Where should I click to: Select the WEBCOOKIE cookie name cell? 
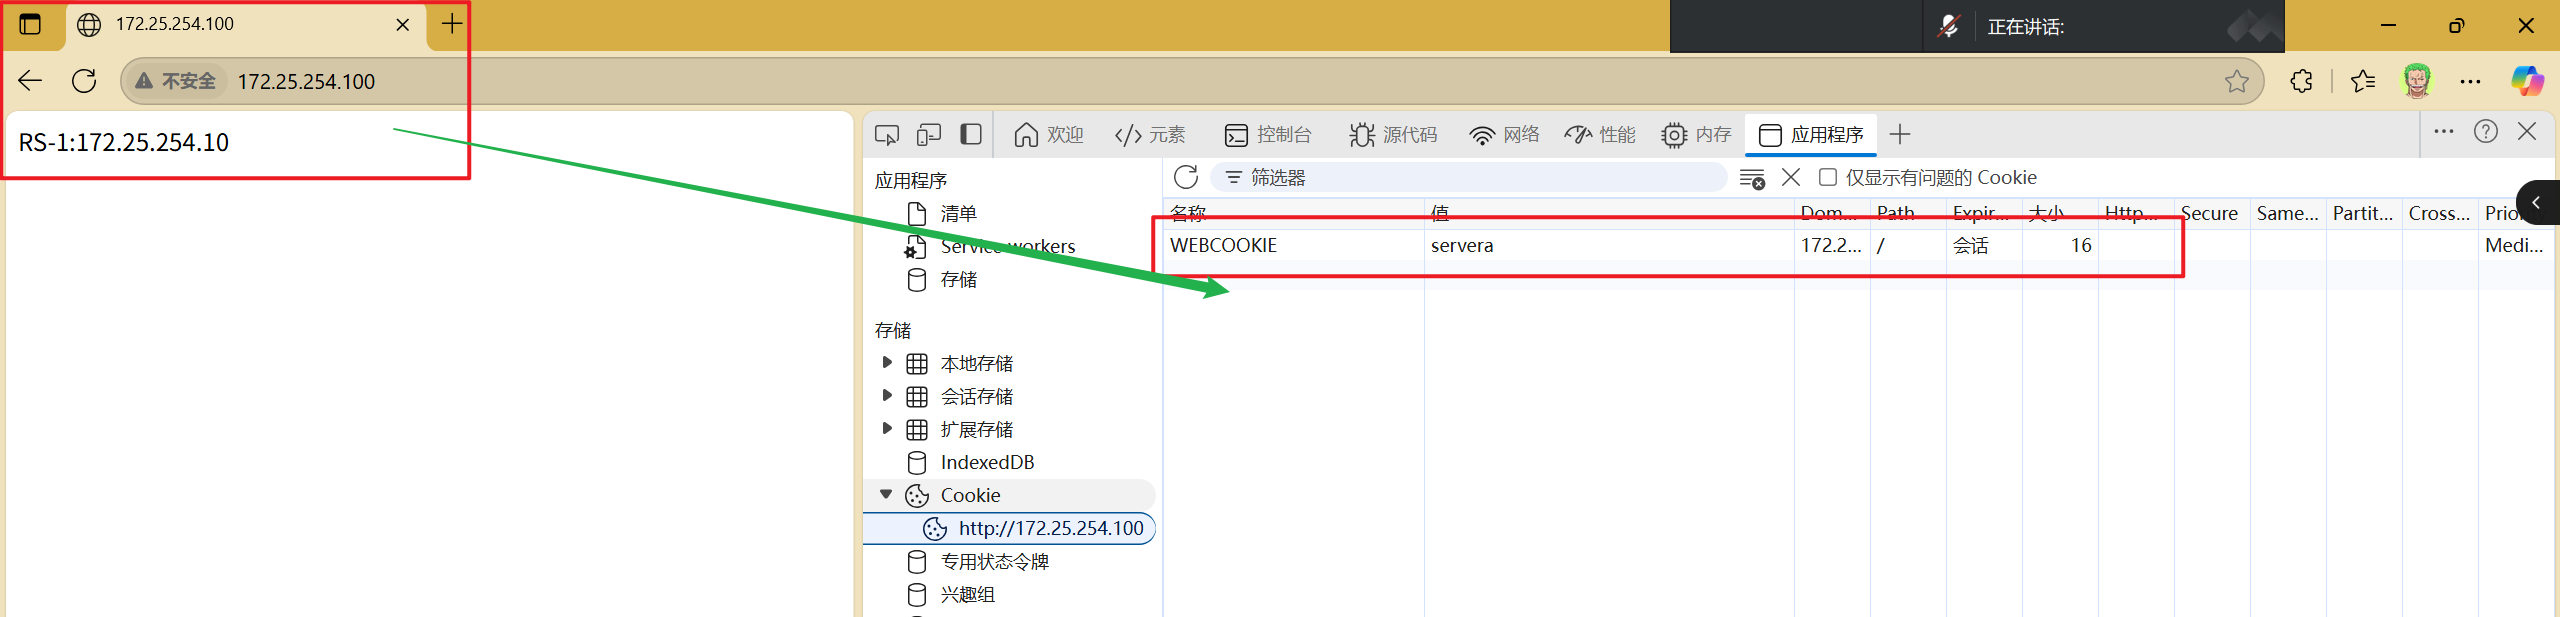(x=1294, y=245)
